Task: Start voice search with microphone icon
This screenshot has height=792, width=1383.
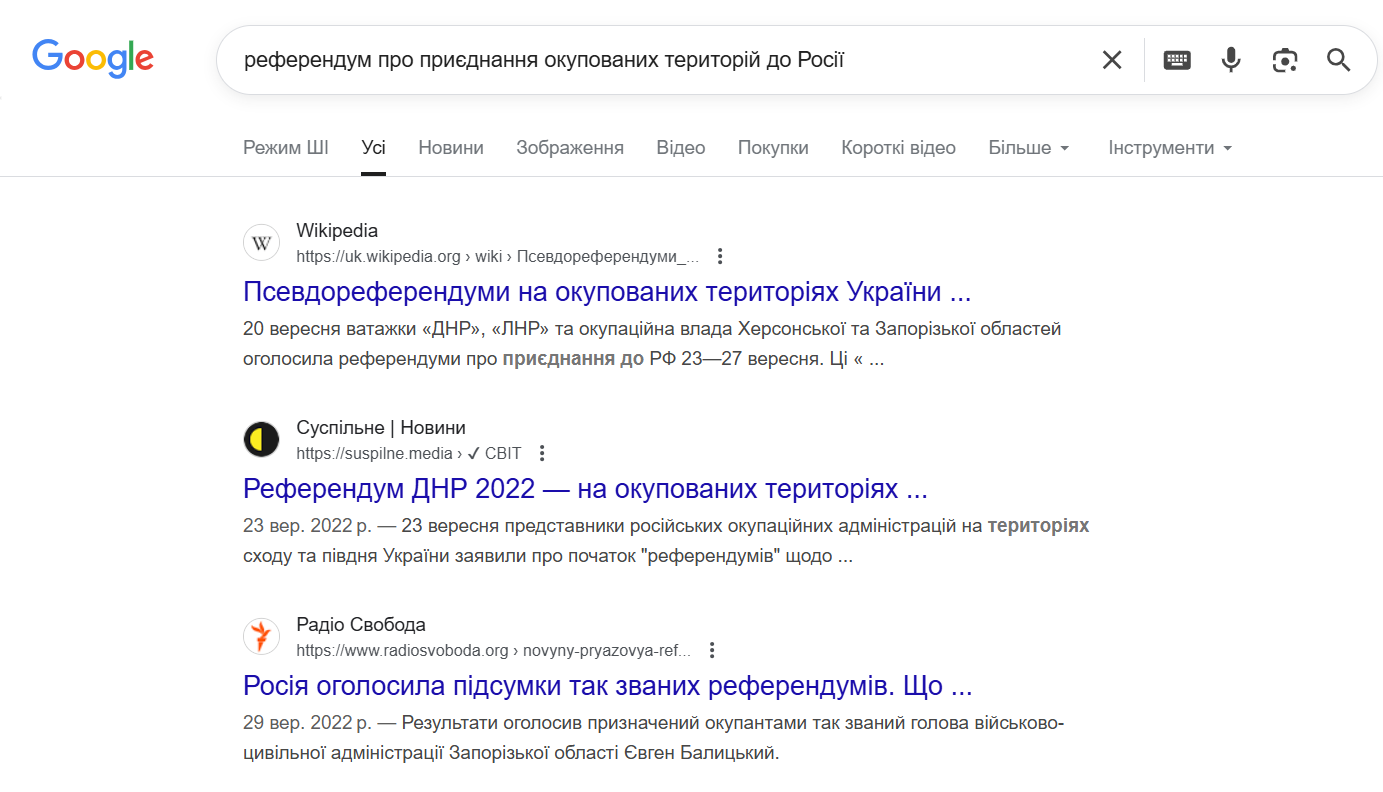Action: click(1231, 60)
